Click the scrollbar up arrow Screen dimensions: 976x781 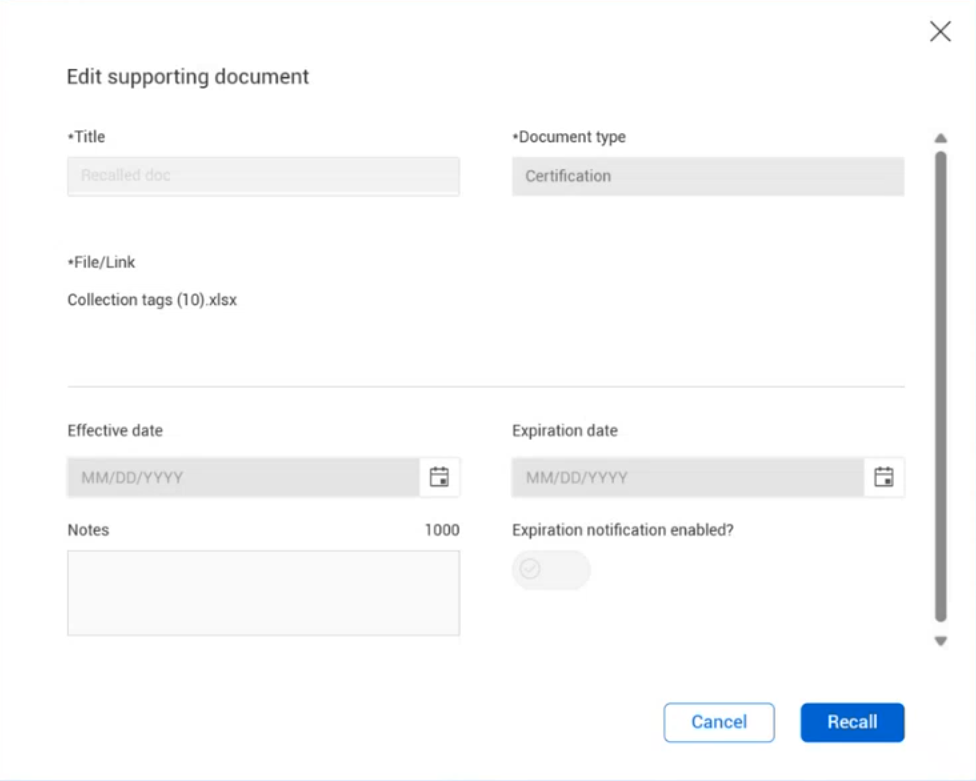(940, 138)
